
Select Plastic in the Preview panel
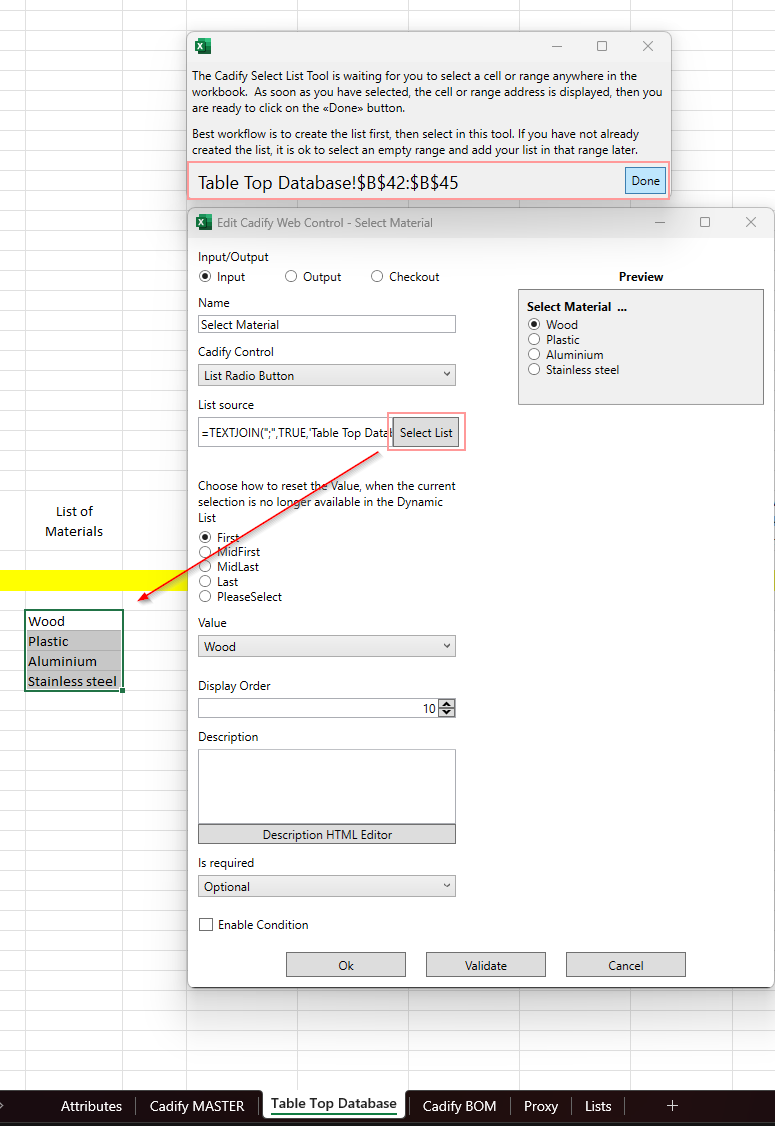point(534,339)
